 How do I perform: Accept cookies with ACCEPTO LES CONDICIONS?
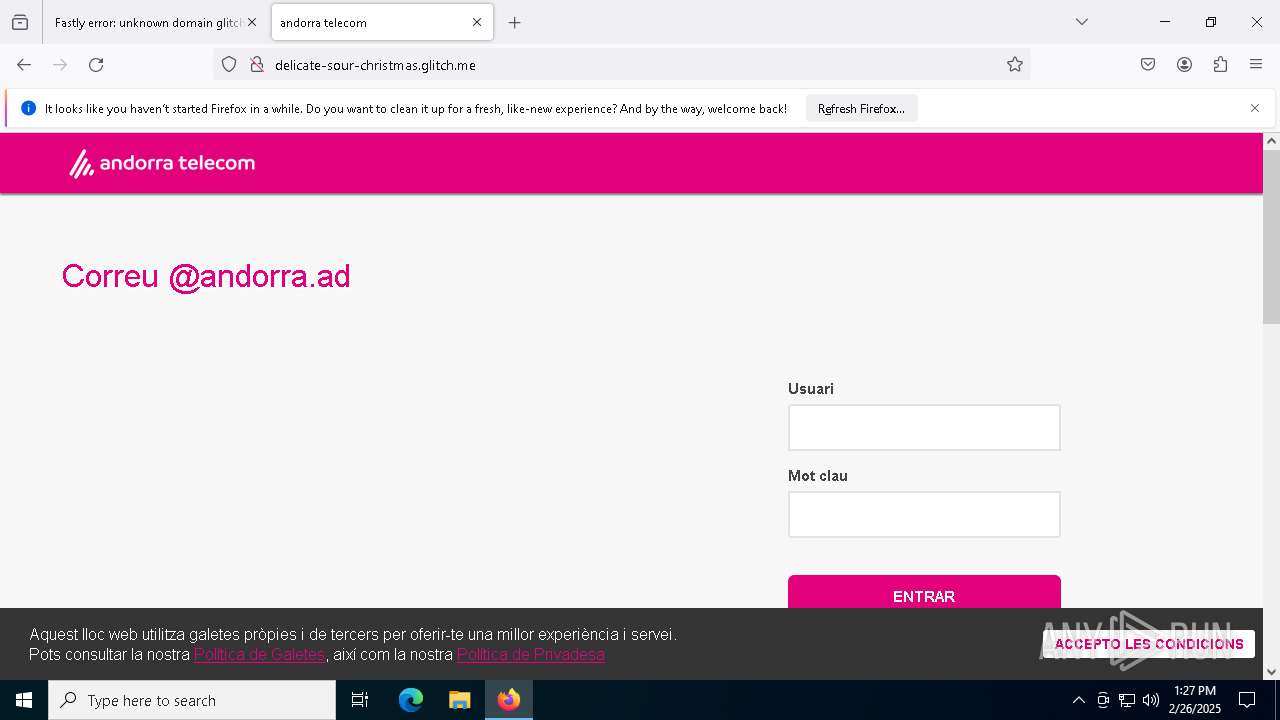(1149, 644)
